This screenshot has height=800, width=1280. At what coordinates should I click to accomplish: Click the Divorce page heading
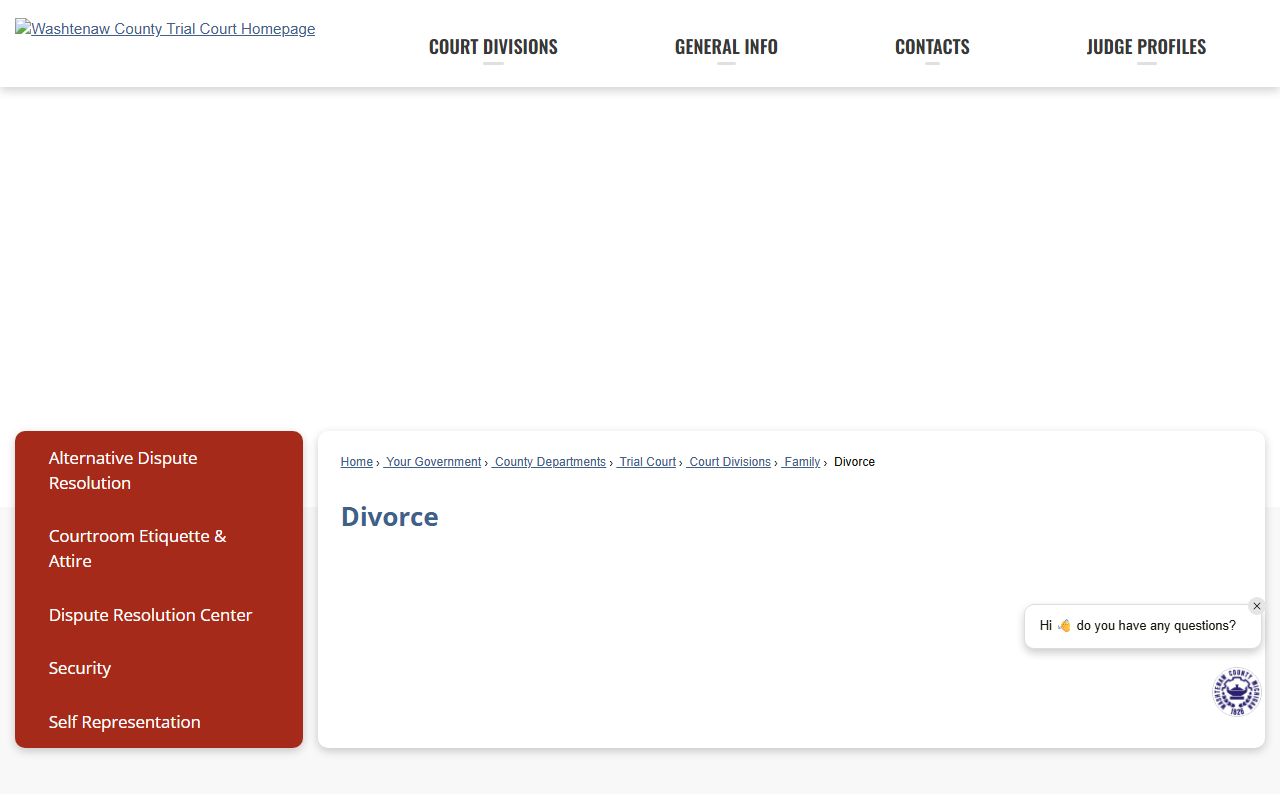point(390,517)
